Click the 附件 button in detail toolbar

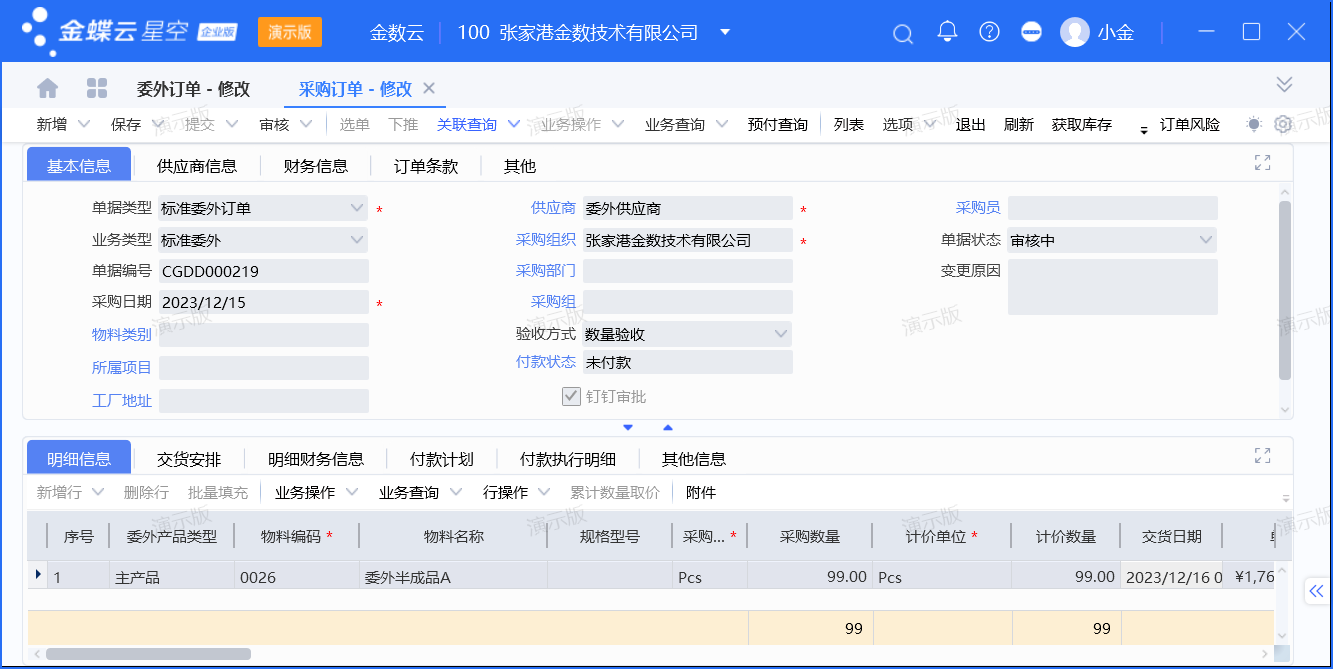point(701,492)
